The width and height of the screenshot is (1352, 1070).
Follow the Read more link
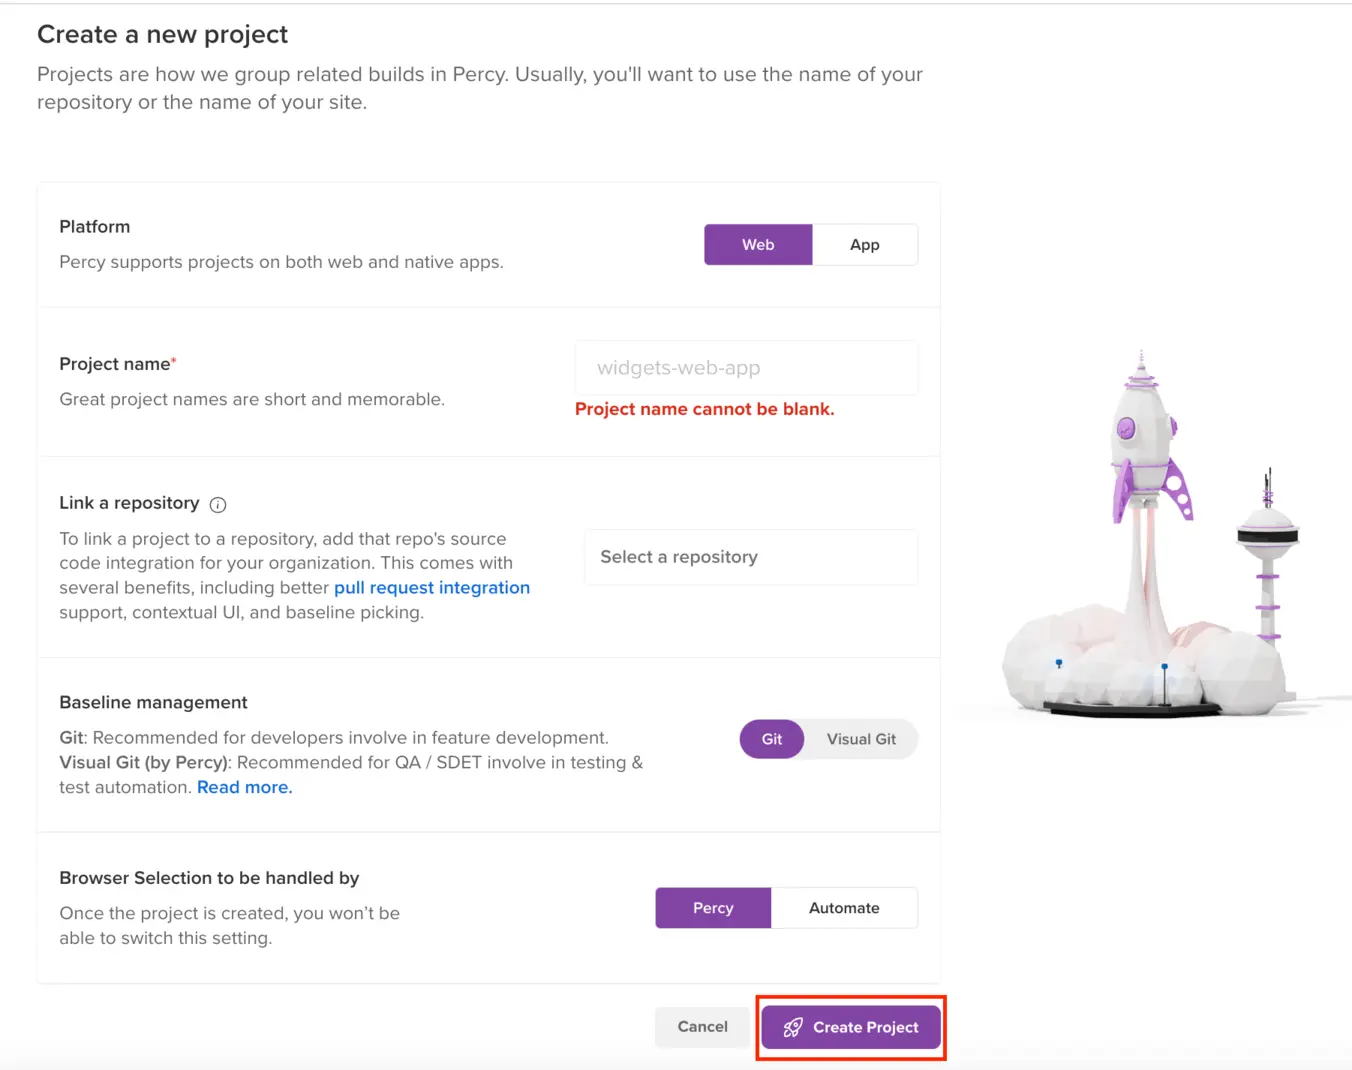point(245,788)
